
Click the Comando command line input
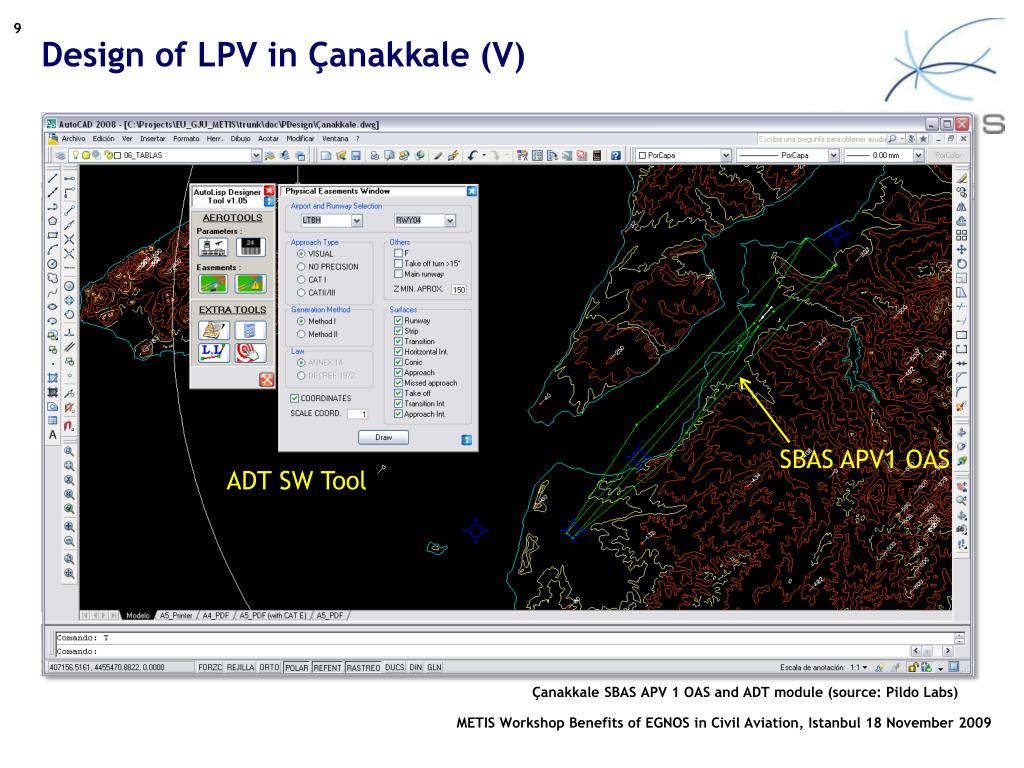coord(483,651)
